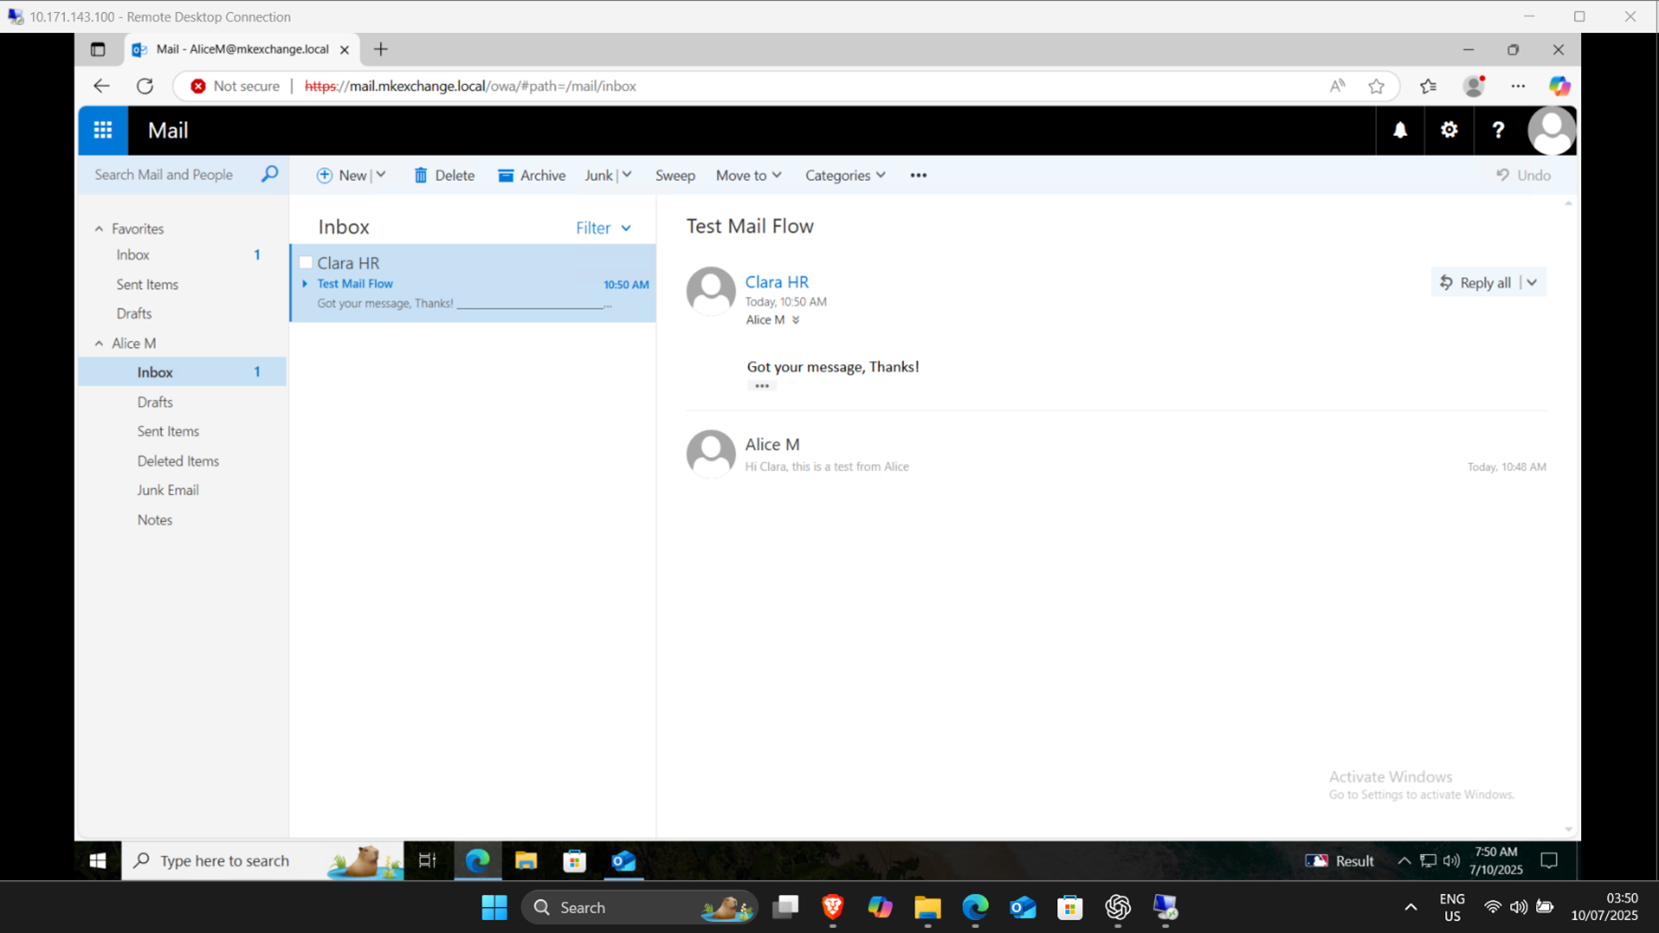Archive the Clara HR email
Screen dimensions: 1659x933
coord(531,175)
